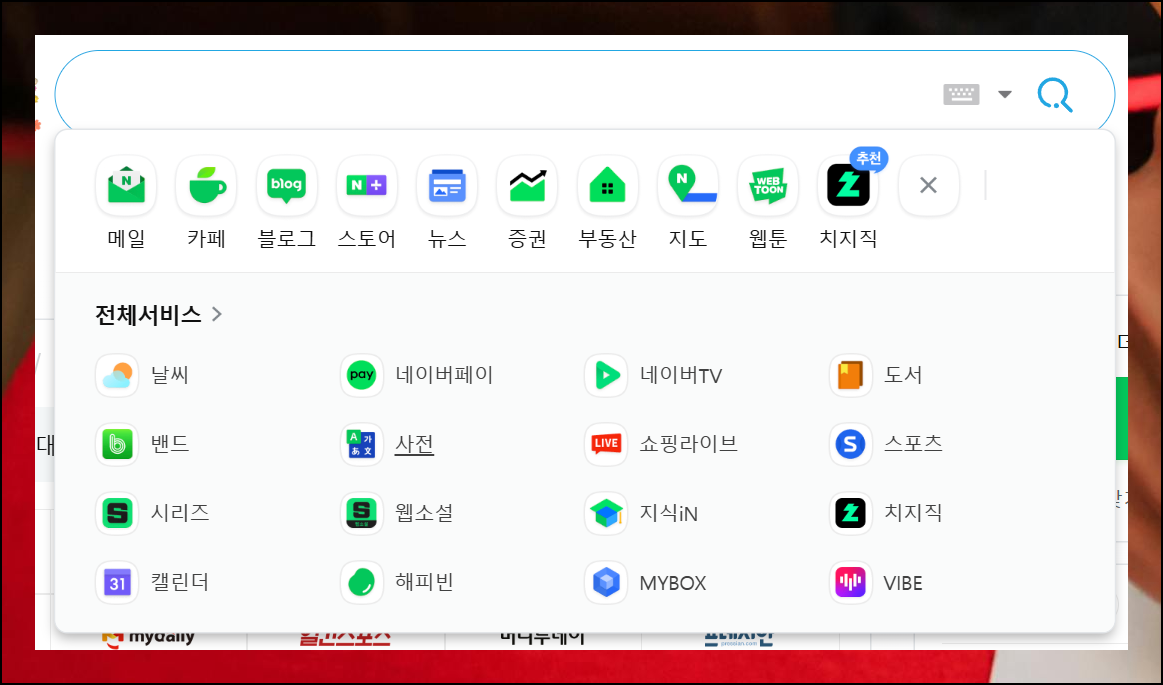Click the magnifier search button
The image size is (1163, 685).
coord(1055,95)
